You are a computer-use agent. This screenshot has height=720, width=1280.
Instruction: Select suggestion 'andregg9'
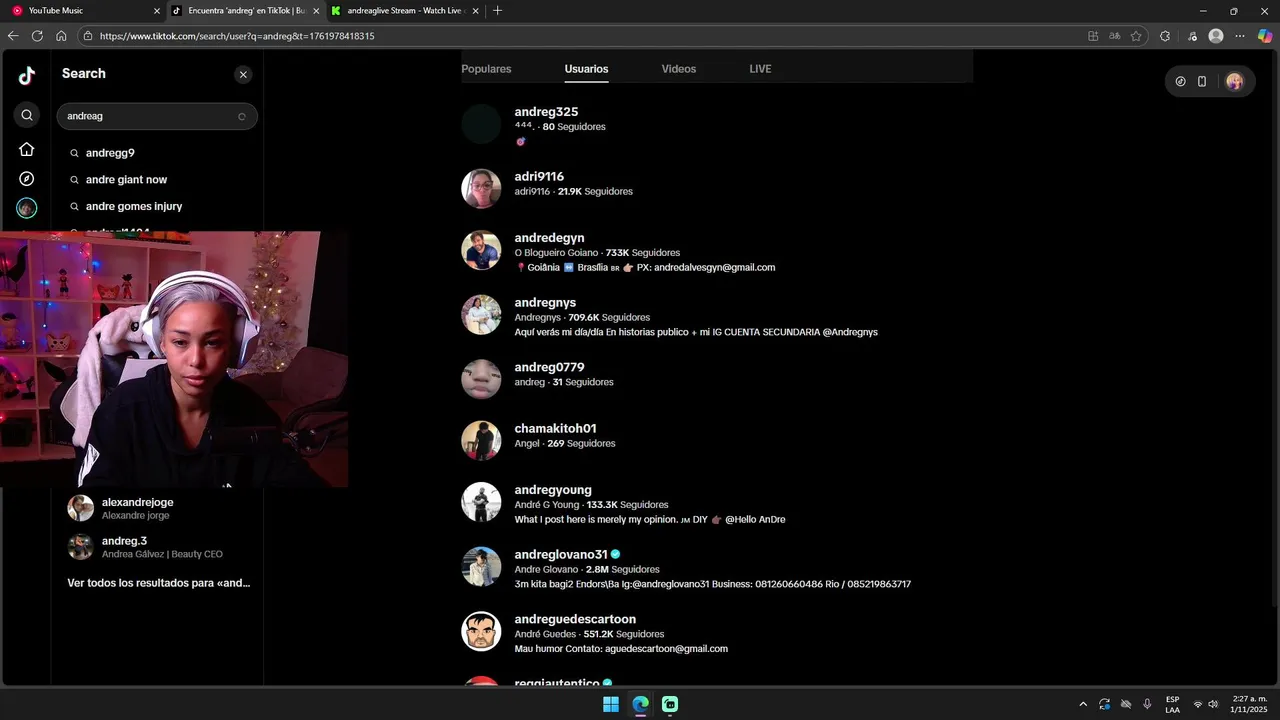pyautogui.click(x=110, y=153)
